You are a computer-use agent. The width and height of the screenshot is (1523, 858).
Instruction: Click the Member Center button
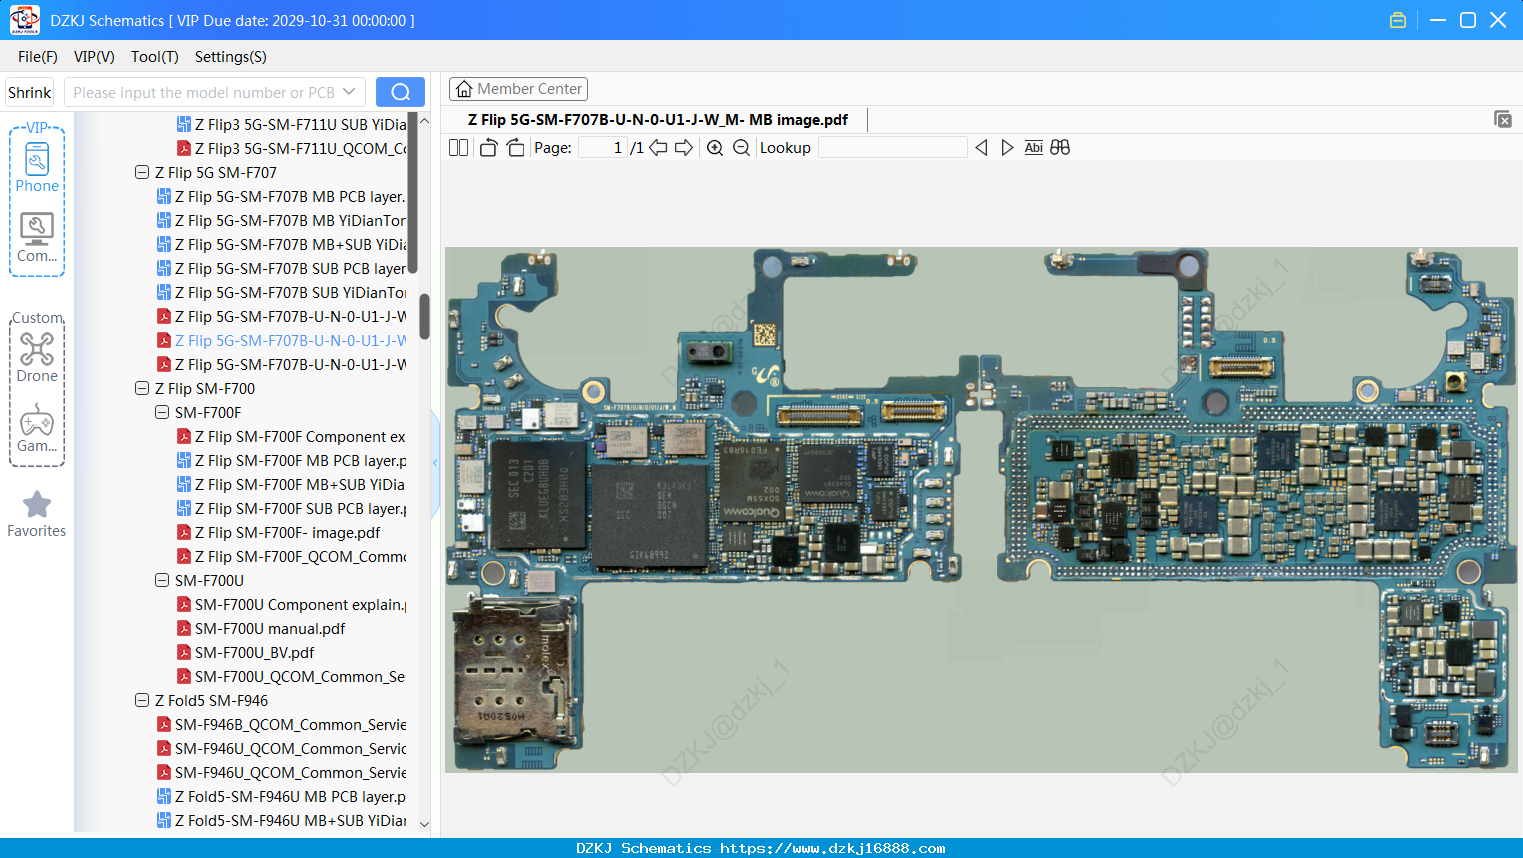(518, 89)
